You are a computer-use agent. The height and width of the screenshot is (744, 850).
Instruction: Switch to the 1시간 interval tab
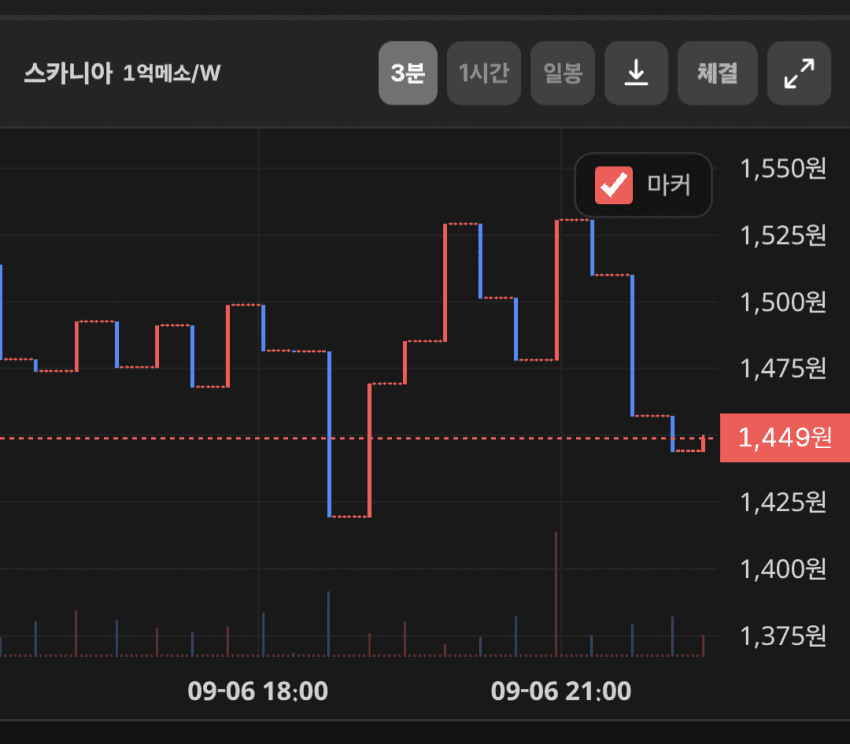pos(484,73)
